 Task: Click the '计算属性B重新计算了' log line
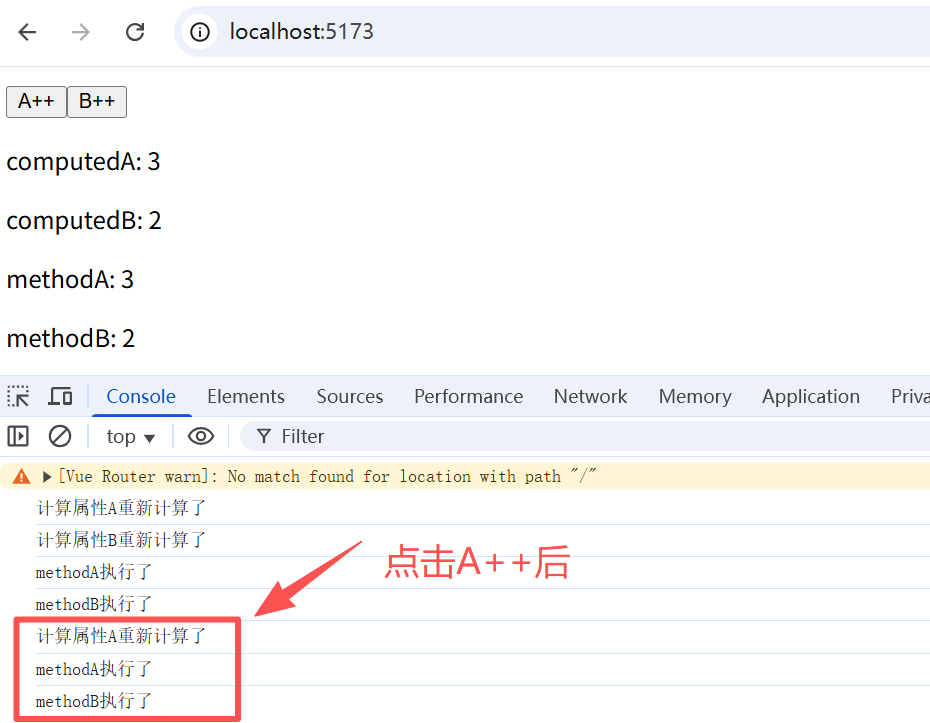tap(121, 540)
